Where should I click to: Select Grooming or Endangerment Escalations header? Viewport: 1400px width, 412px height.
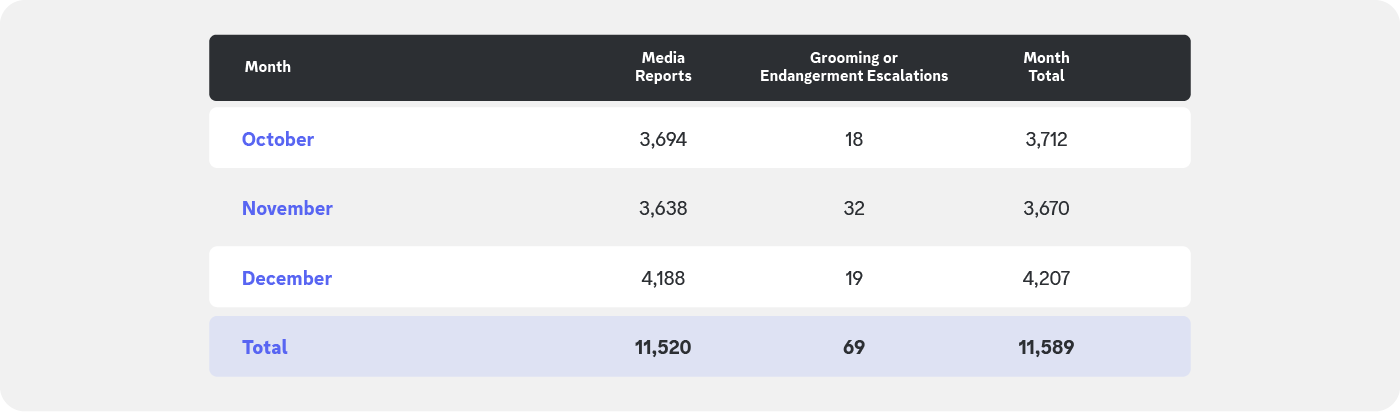[853, 67]
